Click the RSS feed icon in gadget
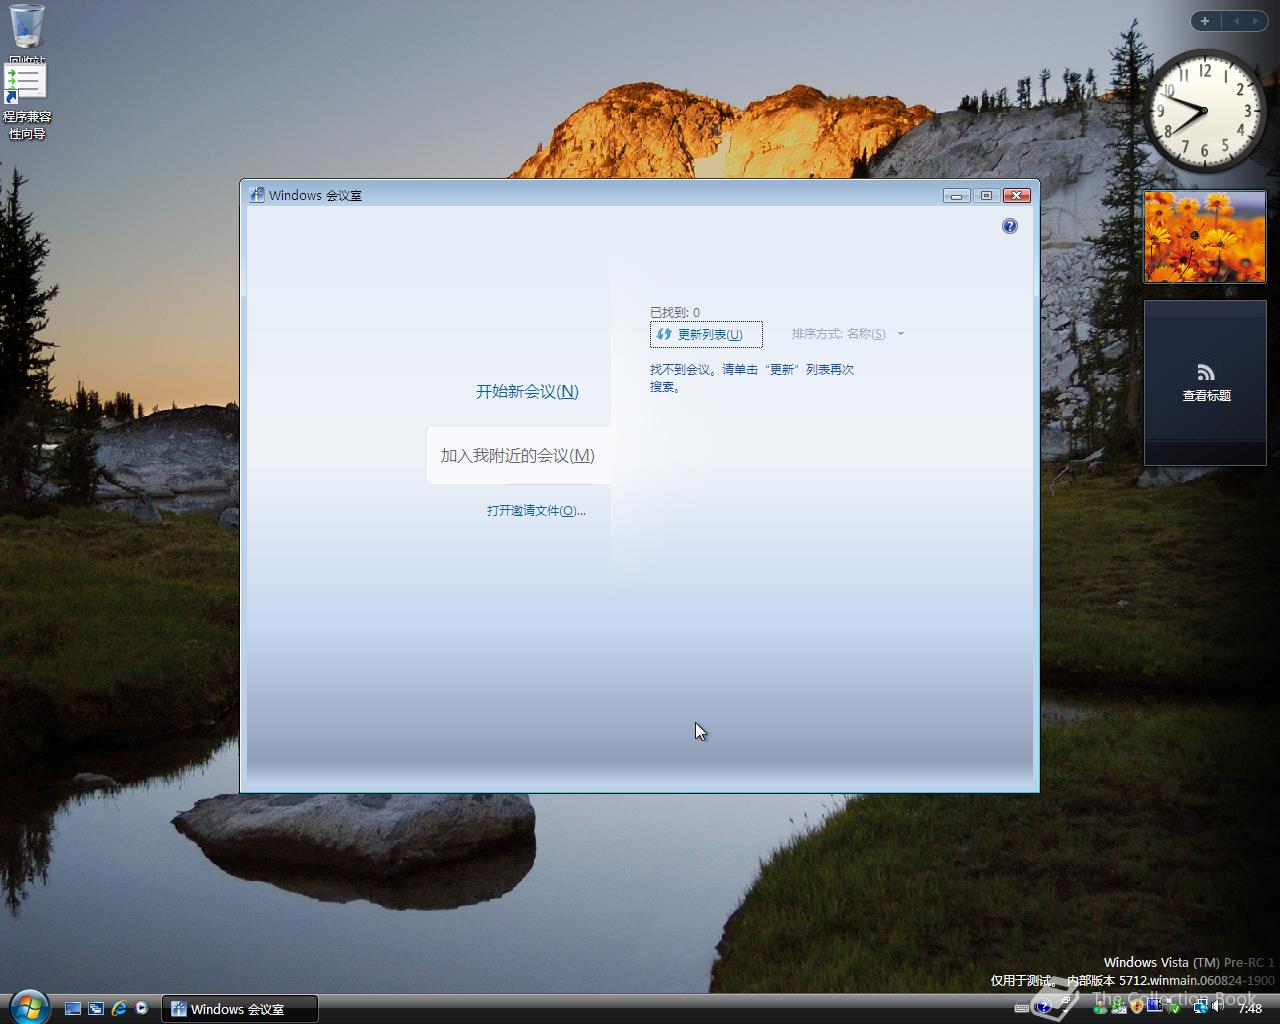This screenshot has height=1024, width=1280. [x=1206, y=372]
